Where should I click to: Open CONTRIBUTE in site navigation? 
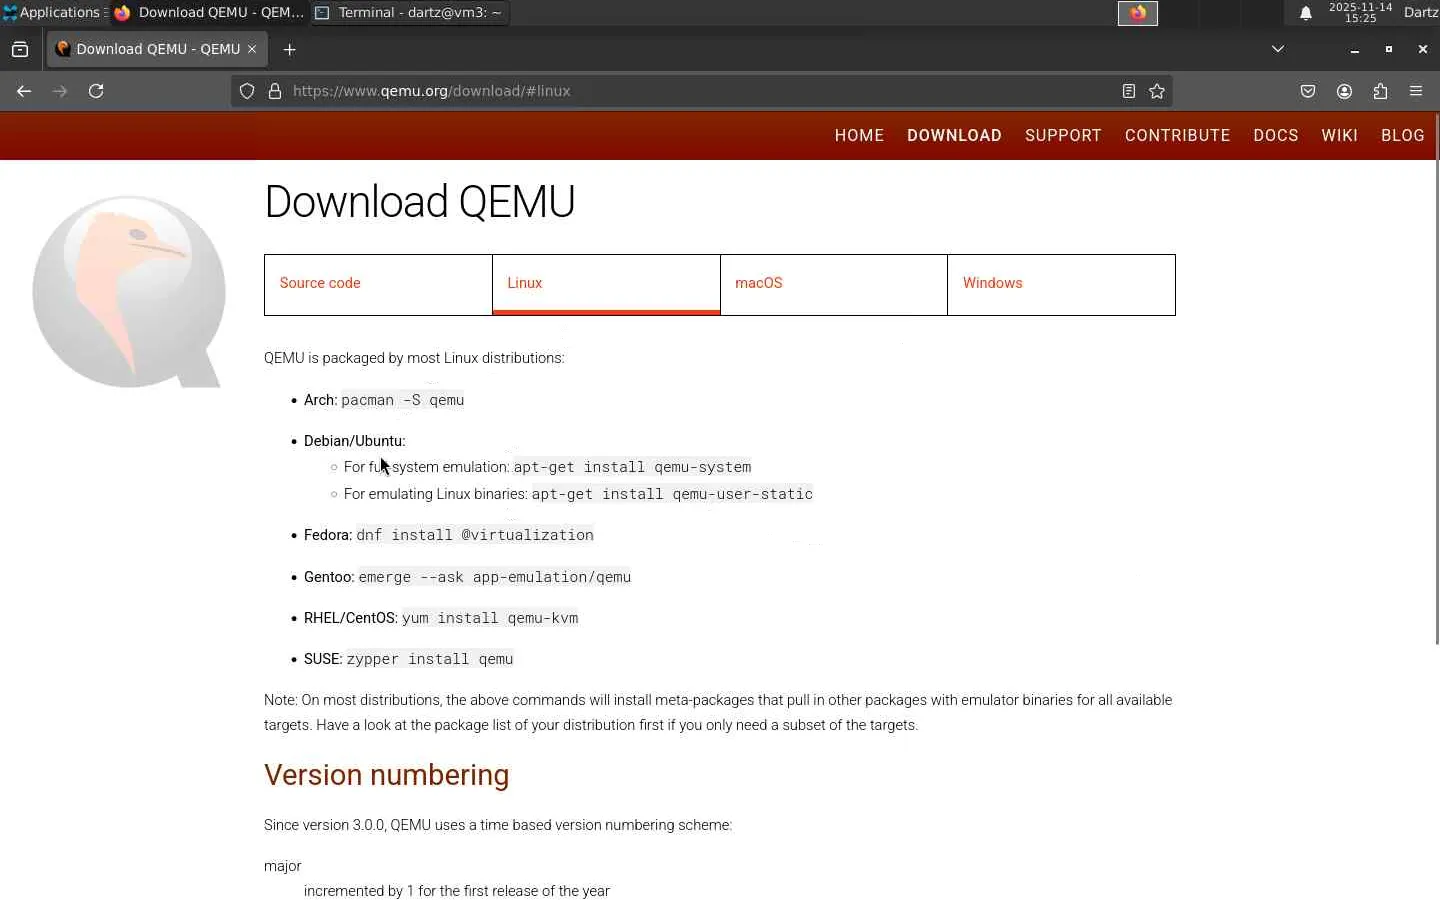click(x=1177, y=136)
